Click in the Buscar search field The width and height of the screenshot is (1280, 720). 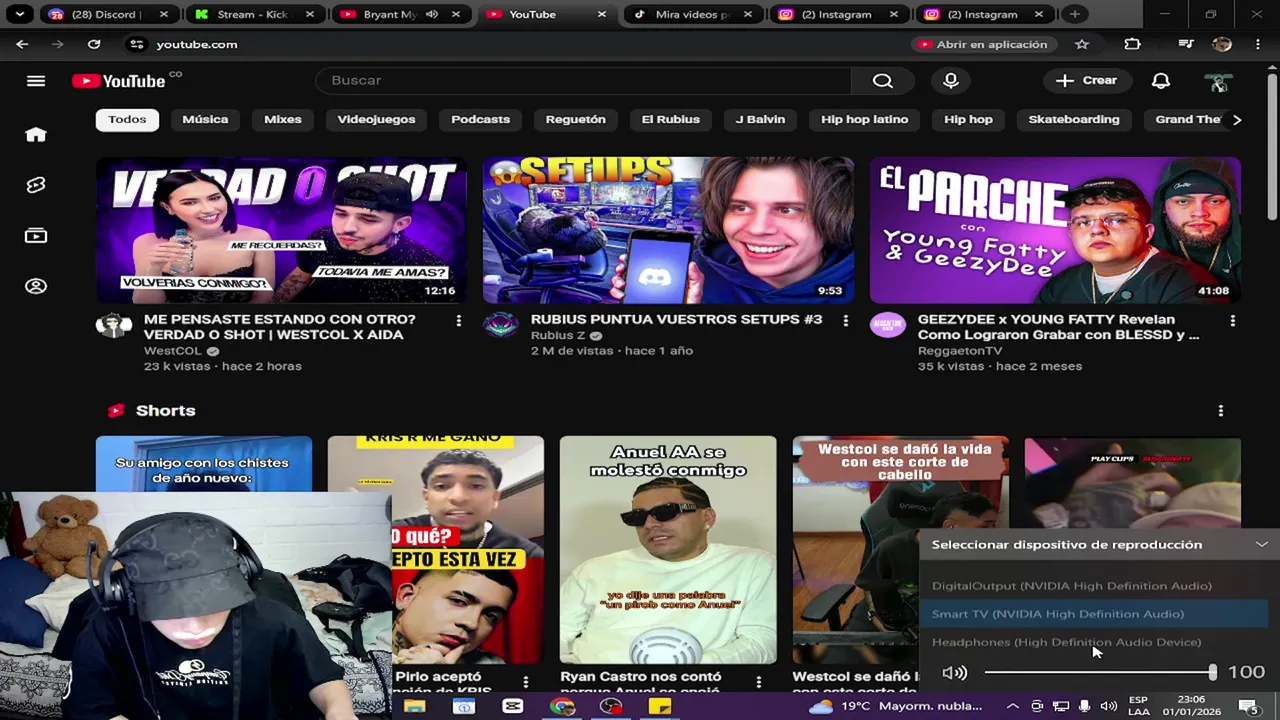[583, 81]
